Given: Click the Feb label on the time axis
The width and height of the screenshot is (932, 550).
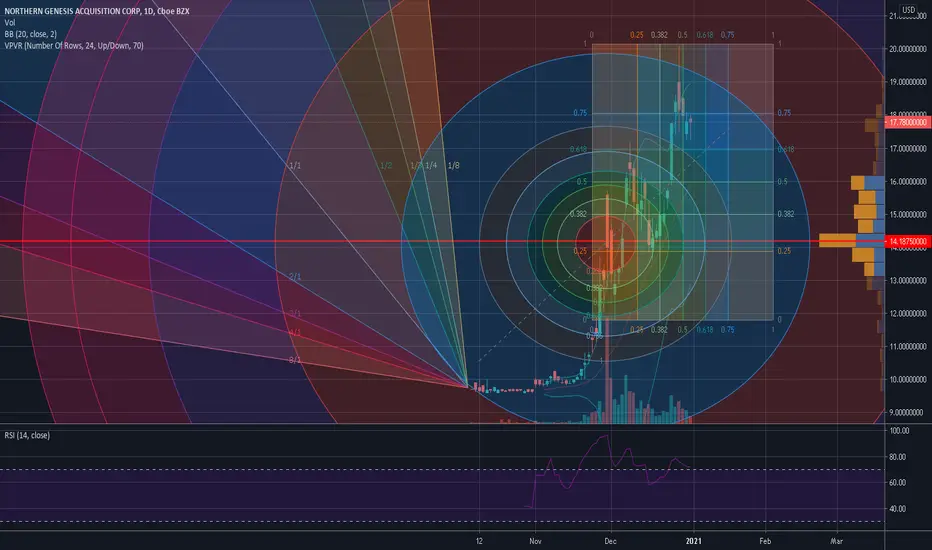Looking at the screenshot, I should (765, 541).
